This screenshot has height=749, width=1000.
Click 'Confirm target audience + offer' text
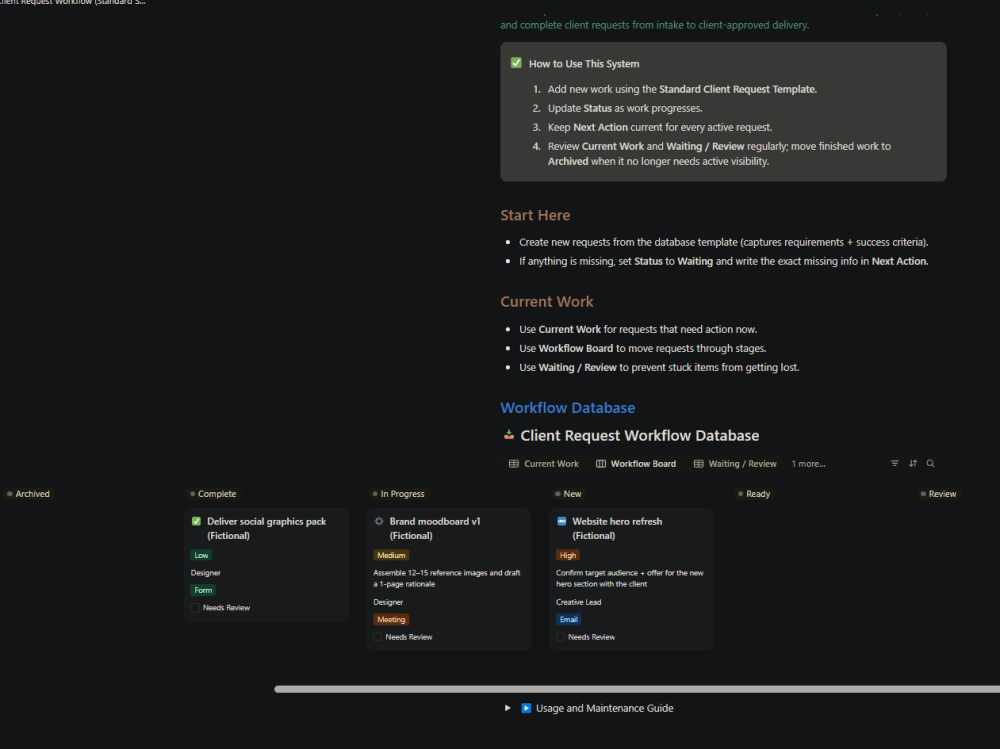(x=629, y=579)
